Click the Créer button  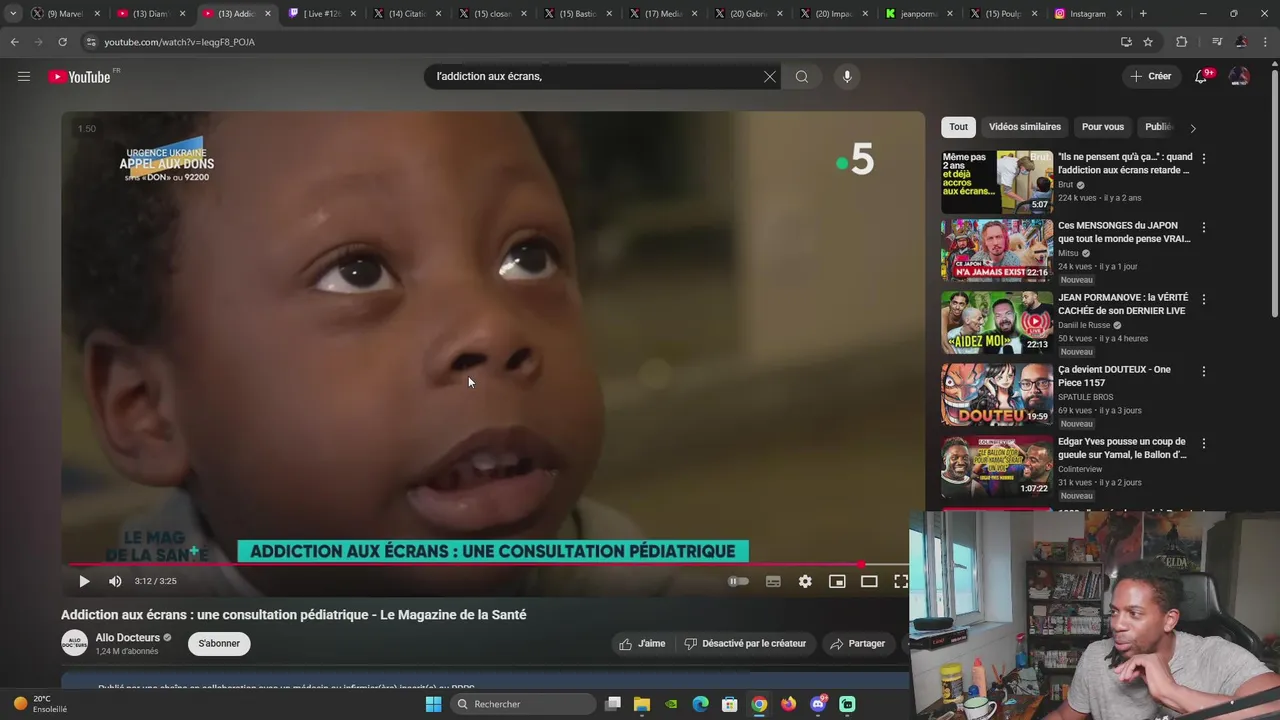pyautogui.click(x=1150, y=77)
